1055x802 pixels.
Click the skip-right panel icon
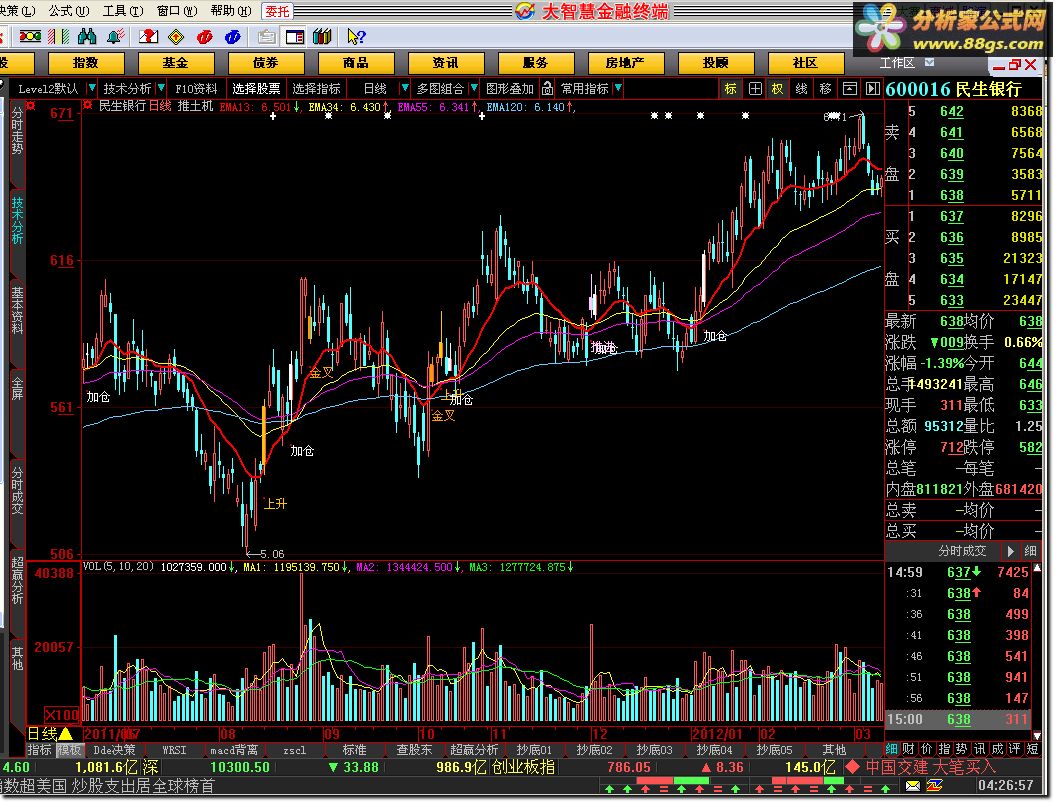[873, 89]
